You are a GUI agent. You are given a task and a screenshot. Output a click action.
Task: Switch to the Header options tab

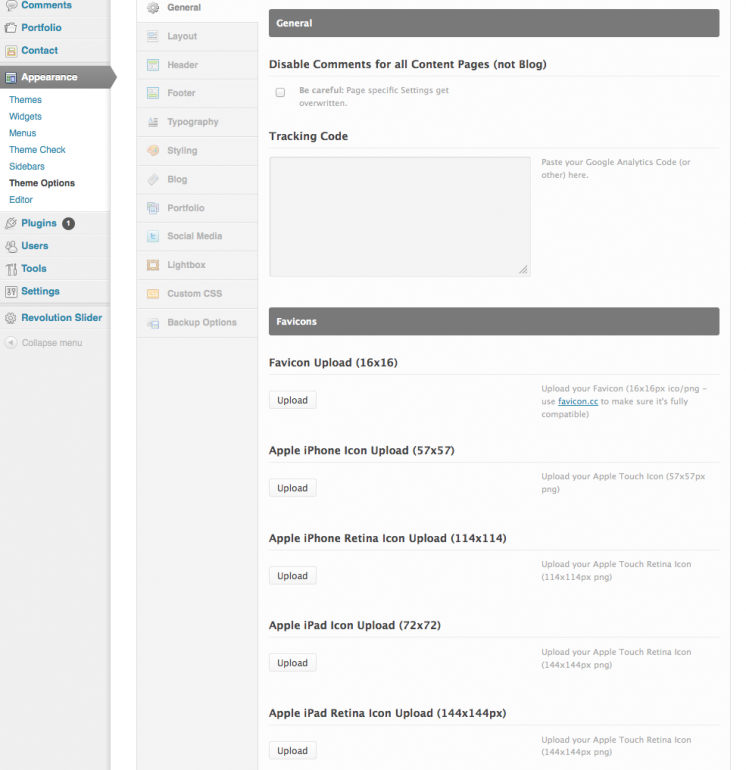tap(197, 65)
